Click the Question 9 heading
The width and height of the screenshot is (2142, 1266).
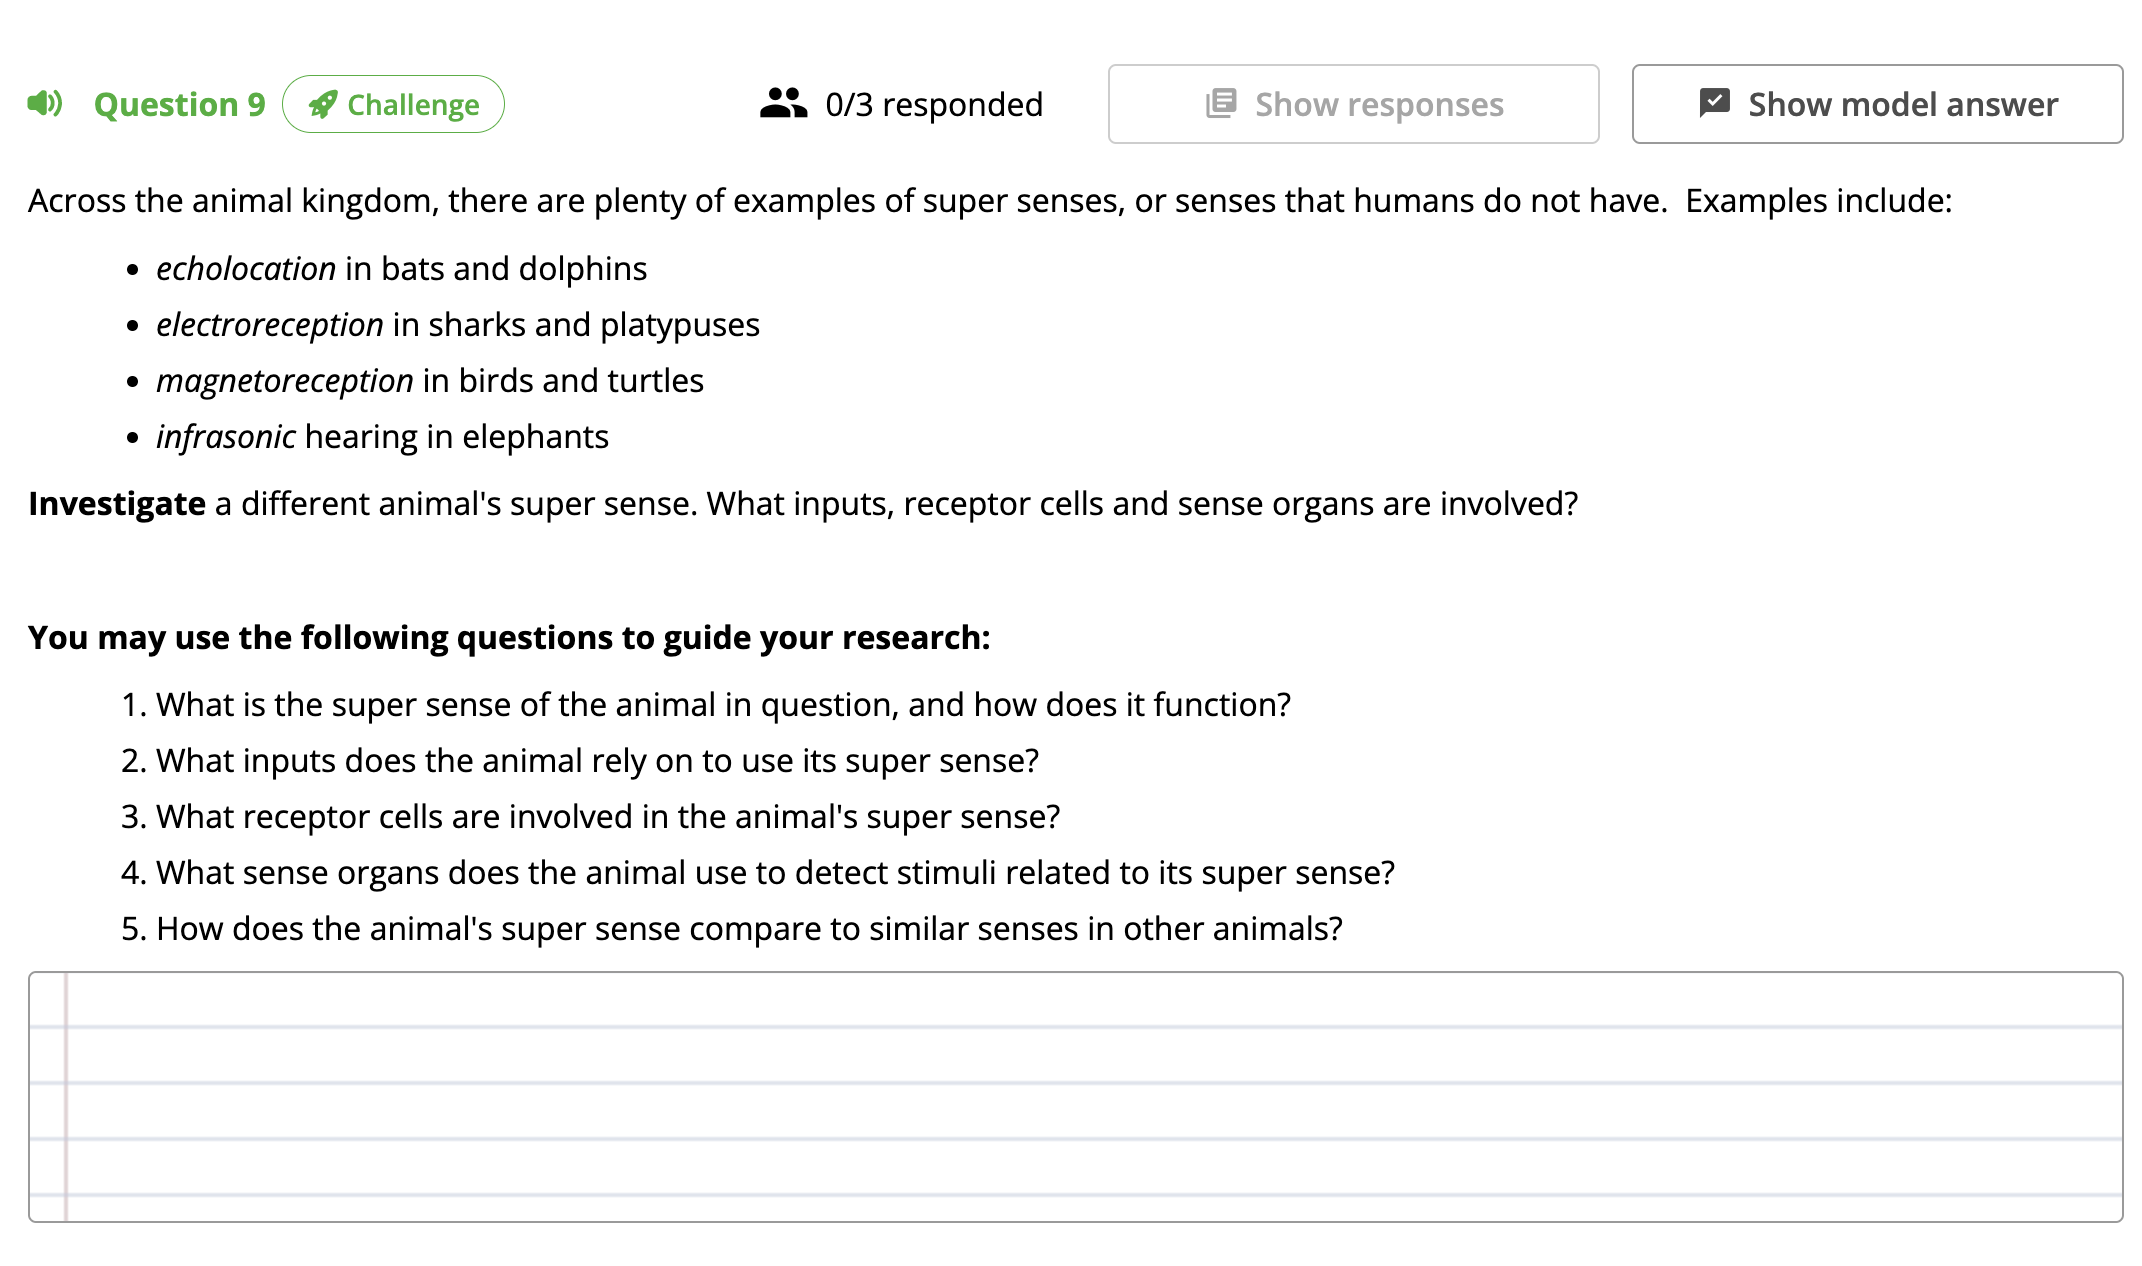point(180,105)
